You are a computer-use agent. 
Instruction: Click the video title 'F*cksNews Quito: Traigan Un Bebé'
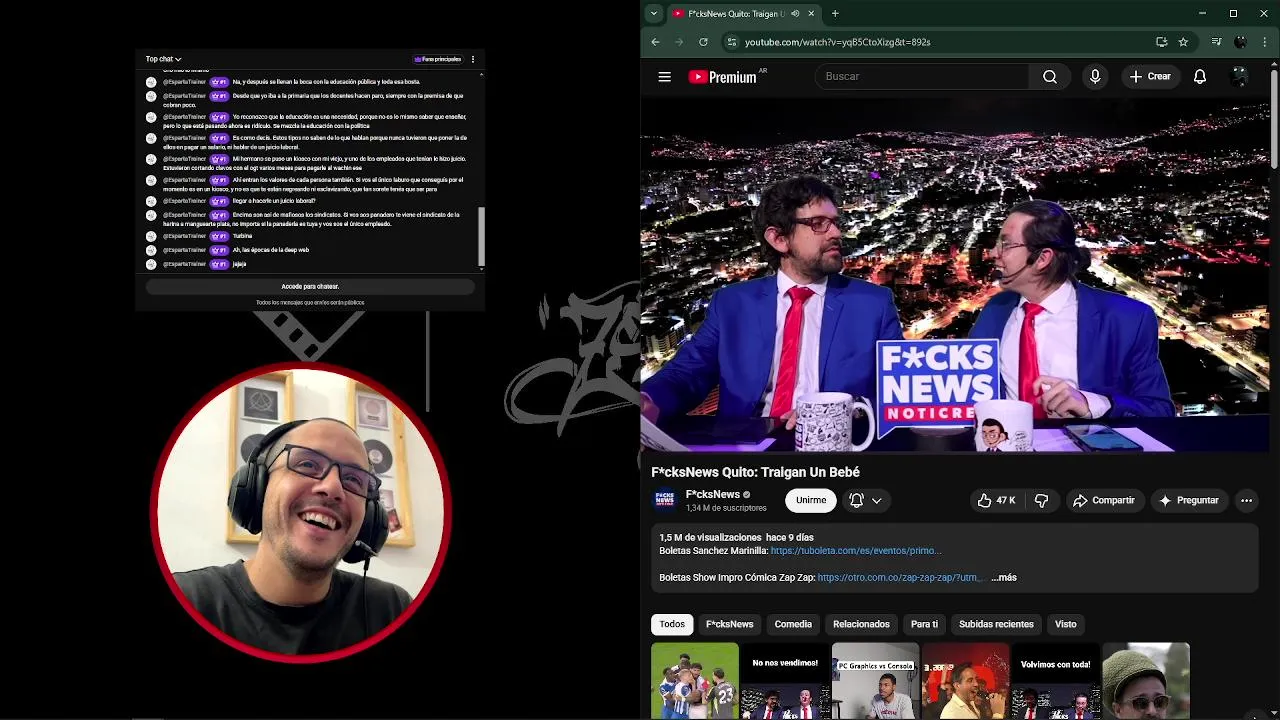tap(755, 472)
